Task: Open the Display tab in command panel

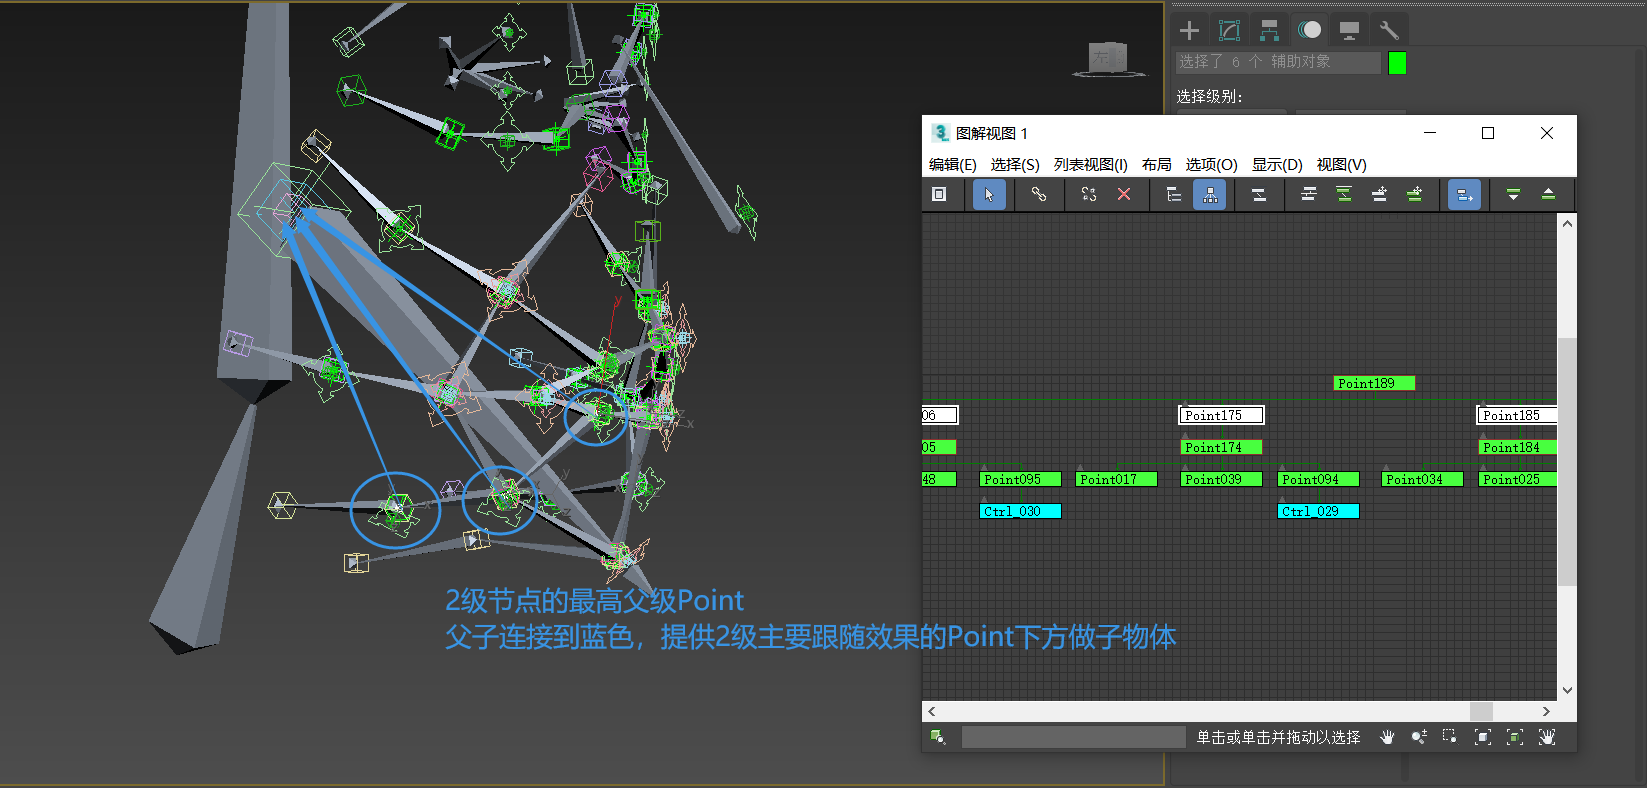Action: 1349,30
